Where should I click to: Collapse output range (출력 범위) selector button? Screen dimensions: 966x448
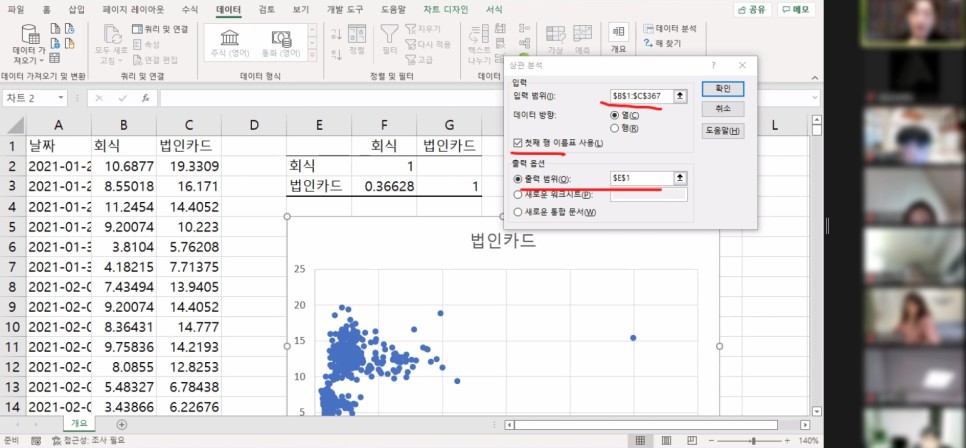coord(680,179)
